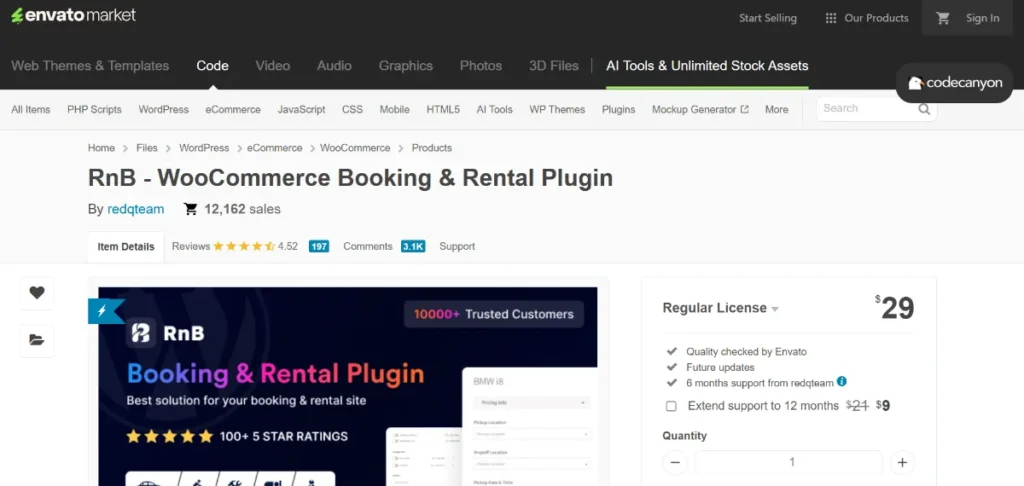Click the info icon beside 6 months support
Screen dimensions: 1024x486
(842, 381)
